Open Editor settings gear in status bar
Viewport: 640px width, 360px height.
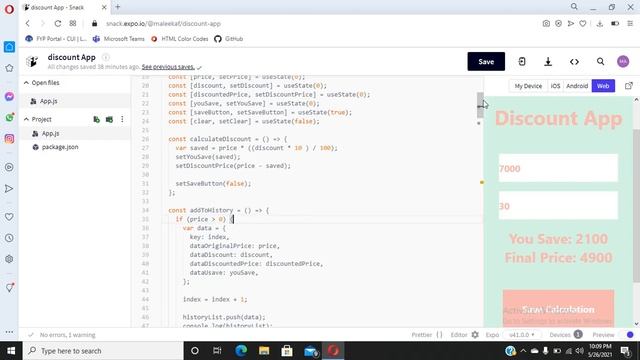pos(475,335)
